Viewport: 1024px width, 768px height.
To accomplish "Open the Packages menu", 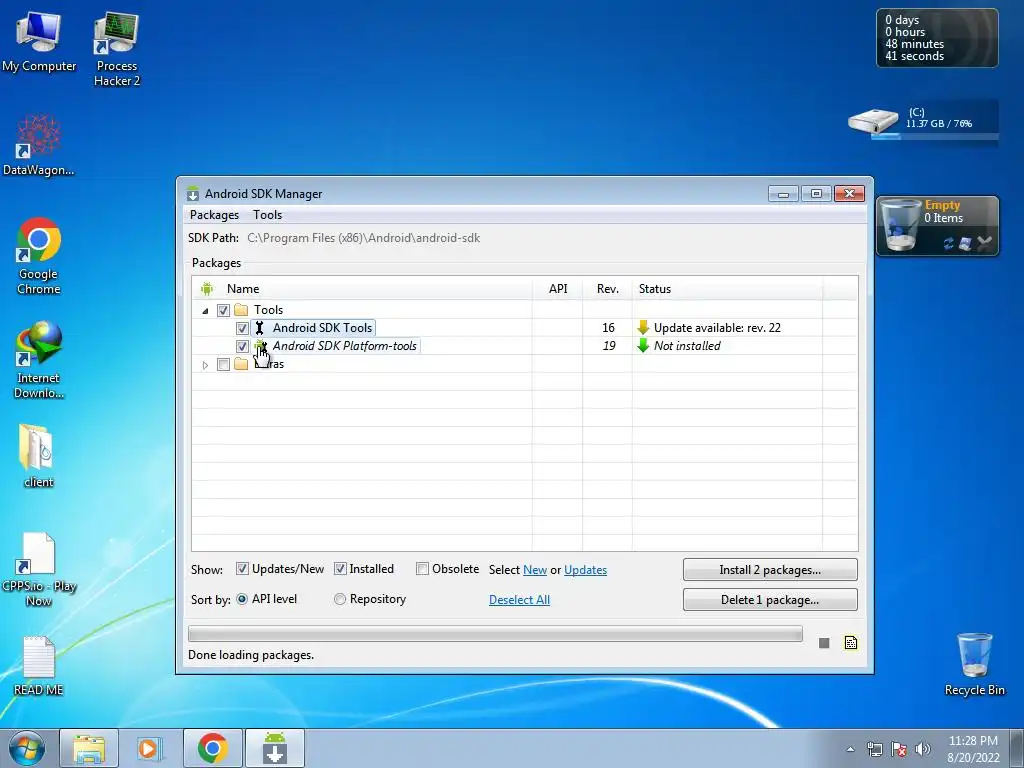I will (214, 215).
